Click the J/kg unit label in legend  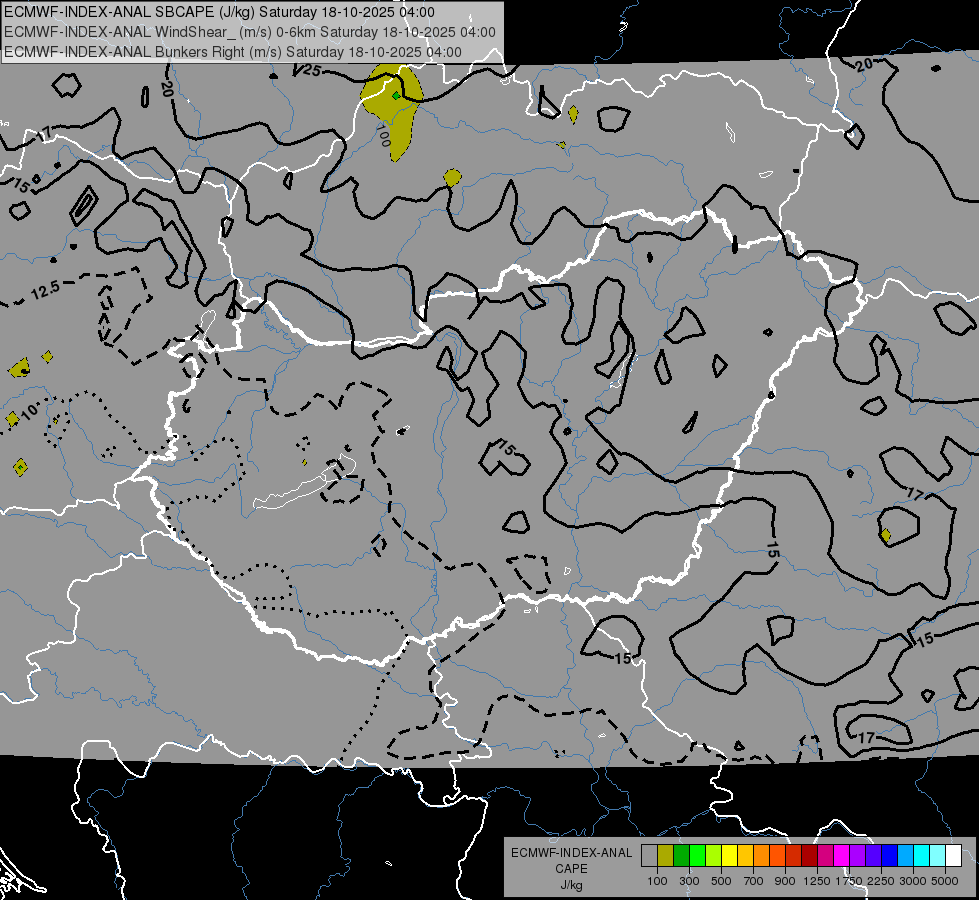(571, 885)
